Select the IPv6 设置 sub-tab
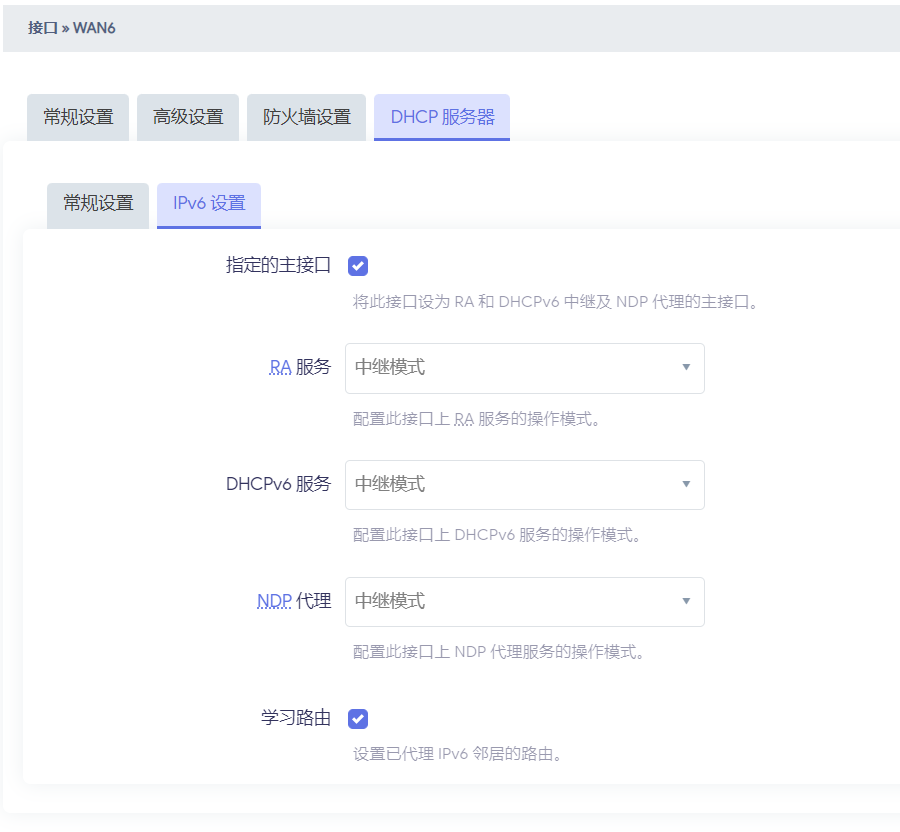900x832 pixels. [209, 204]
